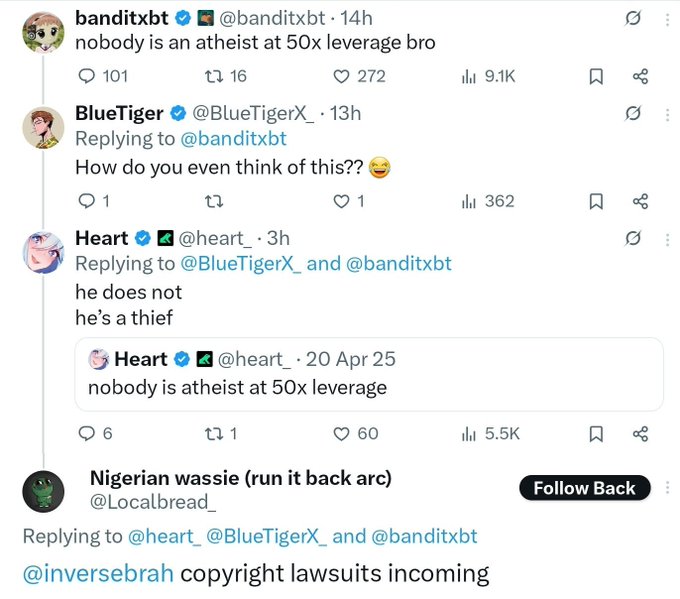The height and width of the screenshot is (599, 680).
Task: Open Nigerian wassie's profile avatar
Action: (x=43, y=490)
